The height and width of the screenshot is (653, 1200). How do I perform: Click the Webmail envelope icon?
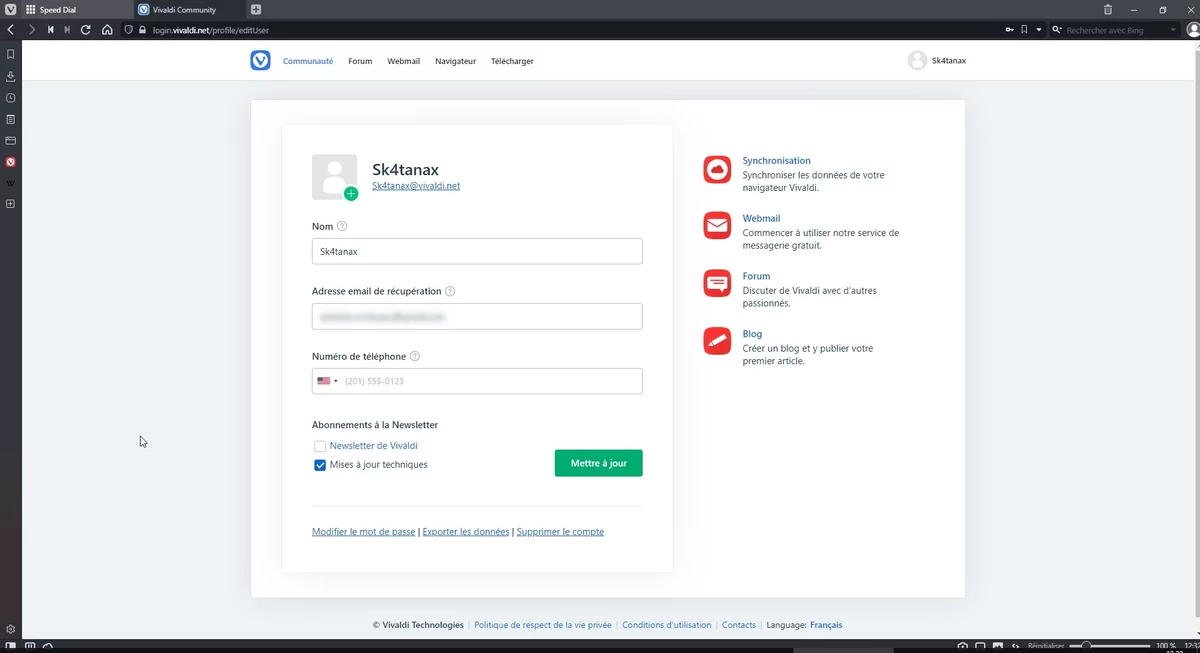coord(717,226)
